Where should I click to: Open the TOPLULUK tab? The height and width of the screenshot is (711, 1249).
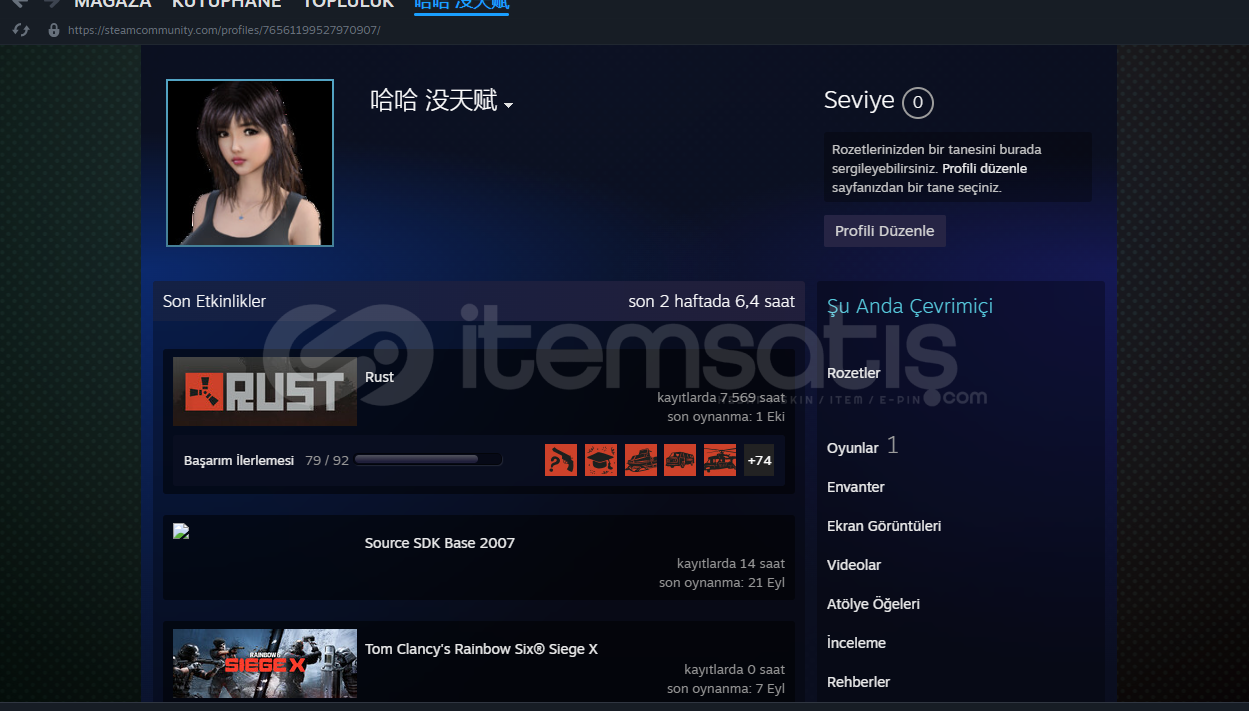click(349, 4)
